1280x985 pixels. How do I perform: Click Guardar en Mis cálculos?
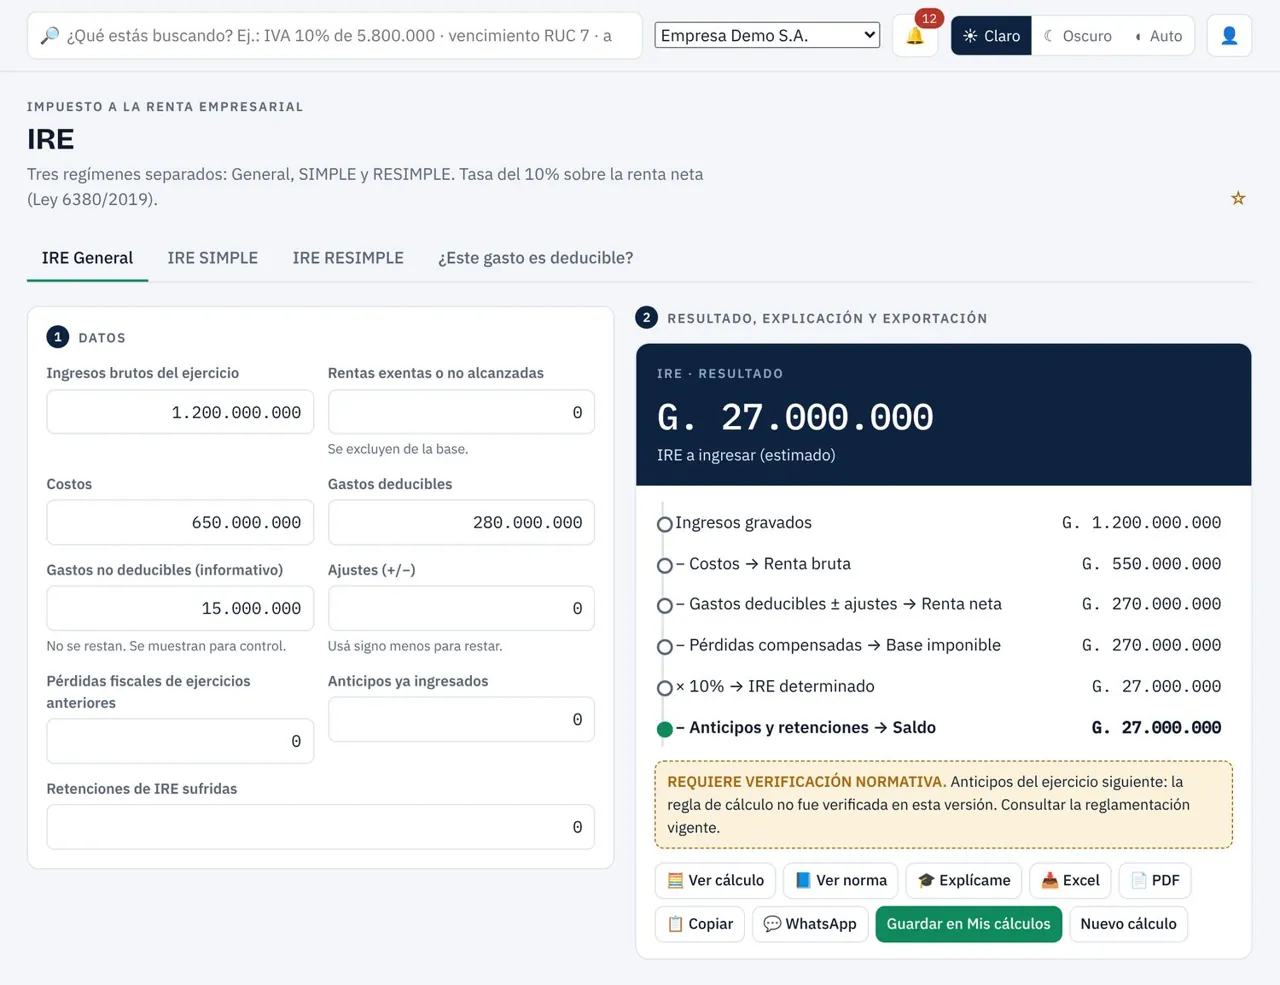coord(968,924)
